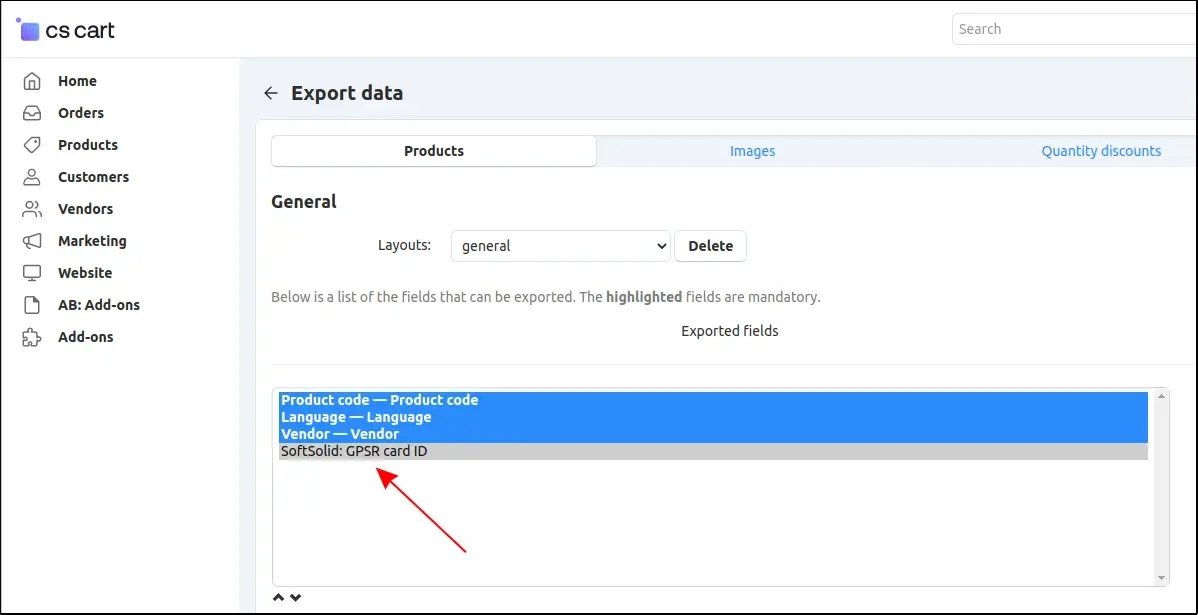Click the Products tag icon

click(31, 145)
